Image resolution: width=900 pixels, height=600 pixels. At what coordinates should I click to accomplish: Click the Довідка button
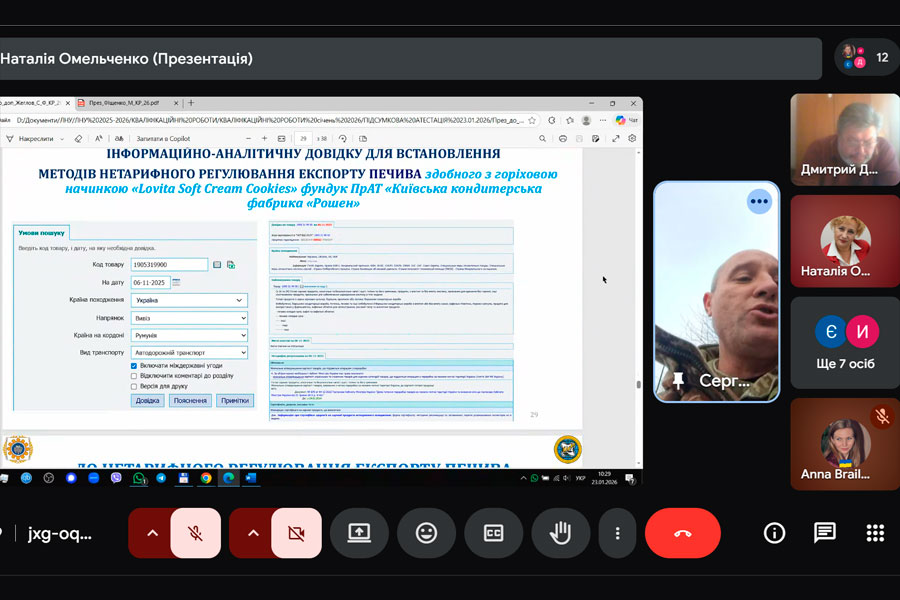point(148,401)
